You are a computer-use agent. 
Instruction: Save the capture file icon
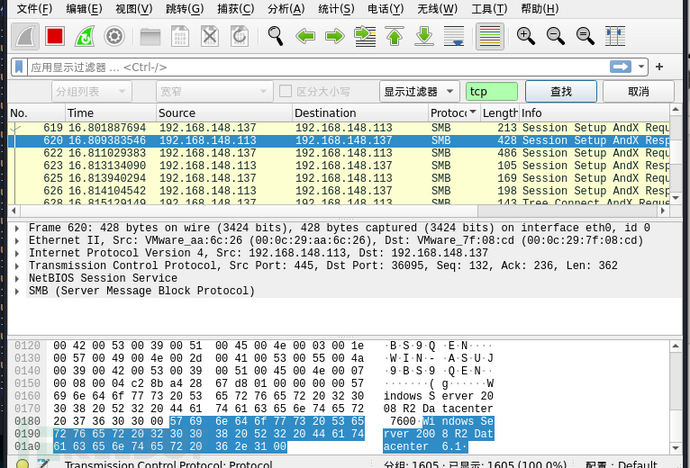tap(180, 36)
